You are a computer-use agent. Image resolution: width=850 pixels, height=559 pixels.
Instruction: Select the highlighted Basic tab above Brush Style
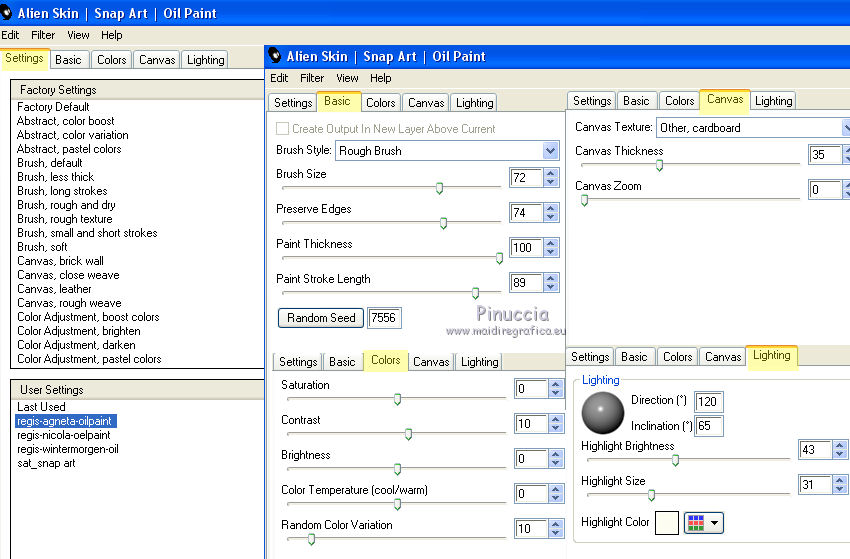click(337, 101)
